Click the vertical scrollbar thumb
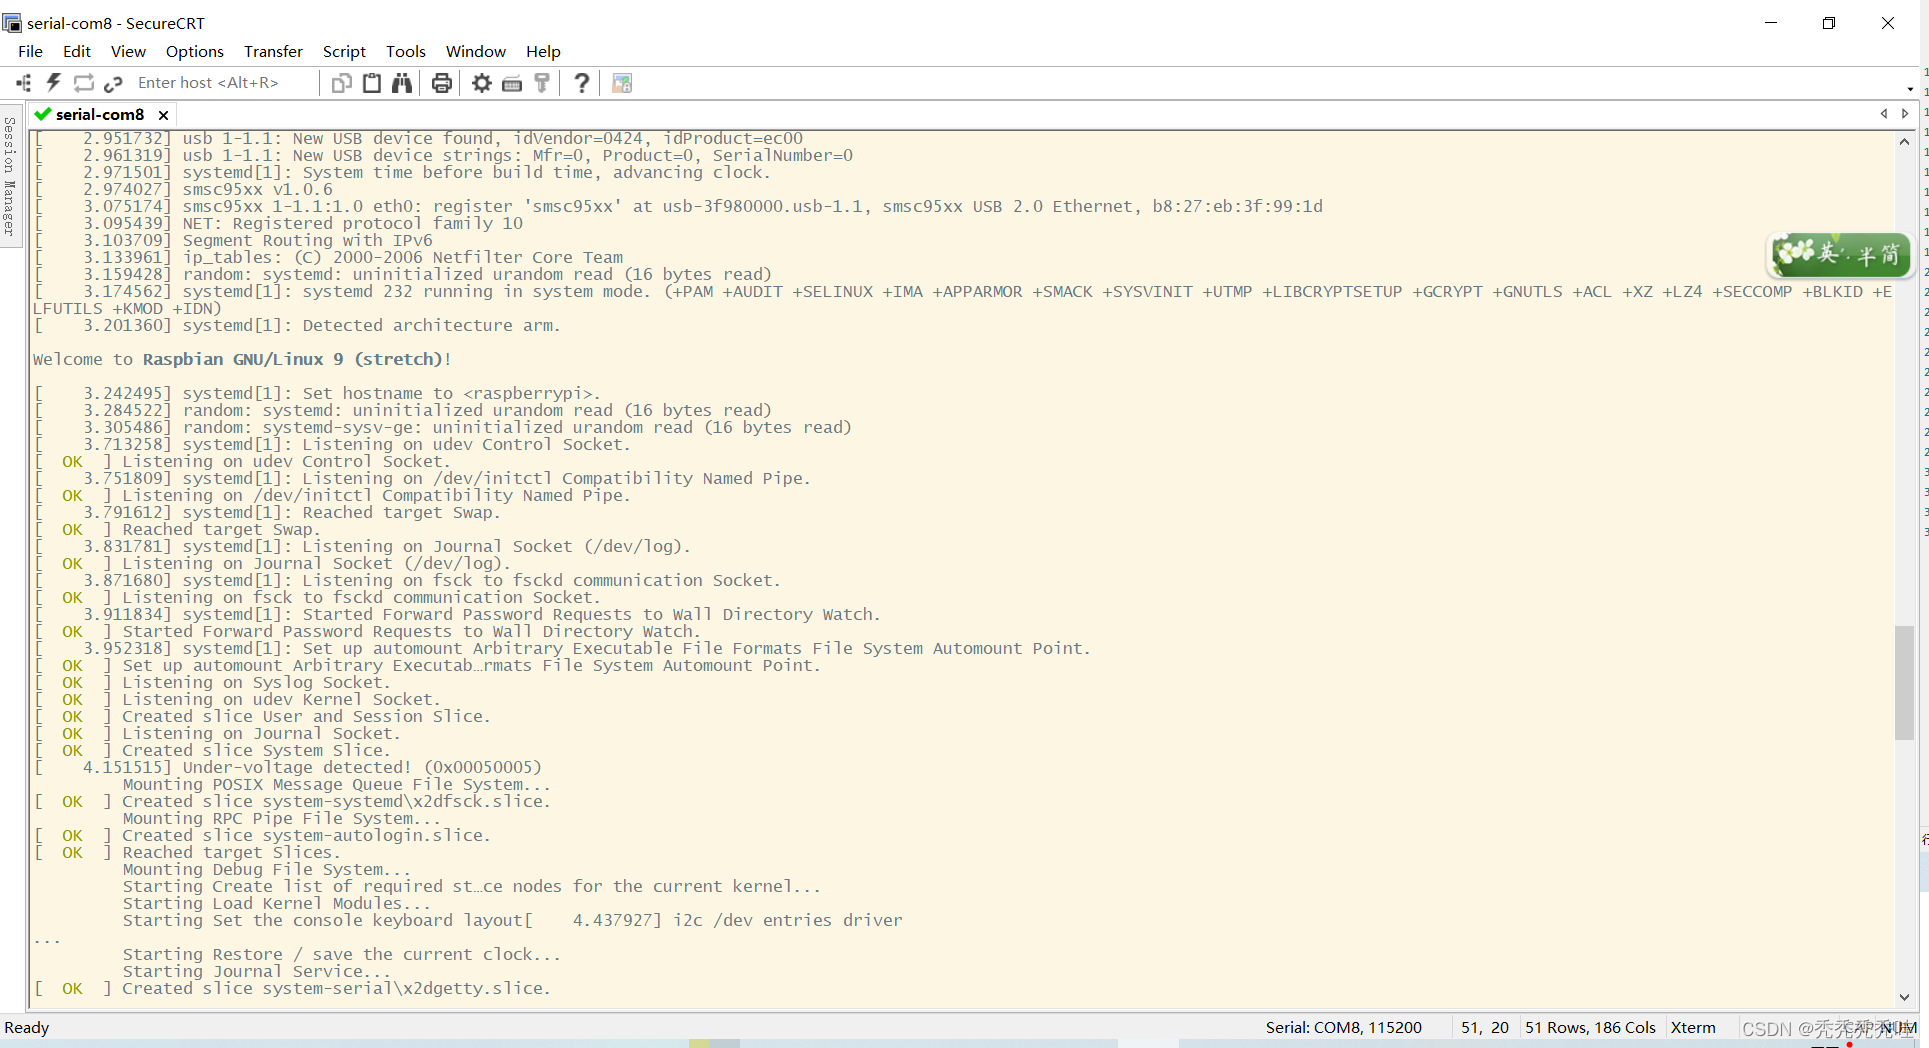Viewport: 1929px width, 1048px height. [x=1904, y=682]
